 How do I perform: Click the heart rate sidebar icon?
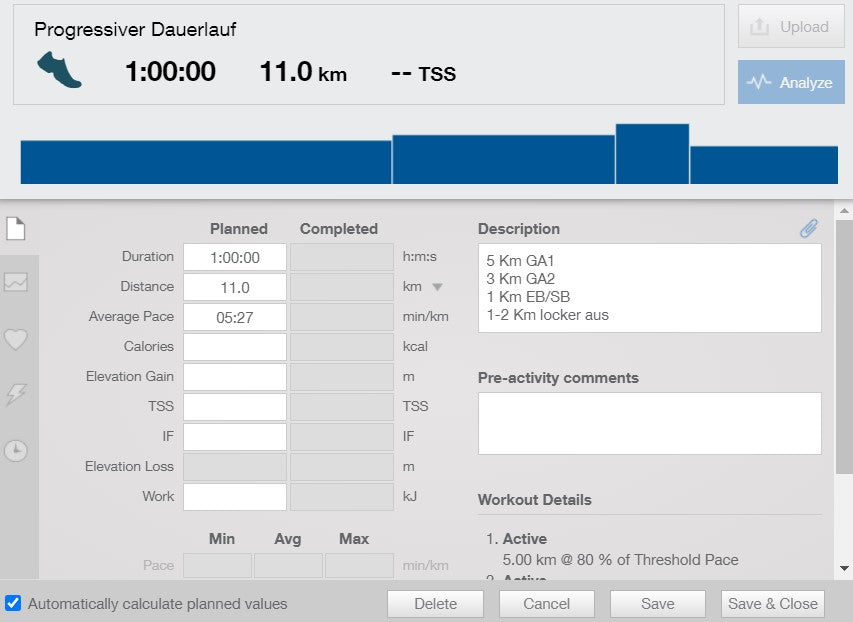15,340
